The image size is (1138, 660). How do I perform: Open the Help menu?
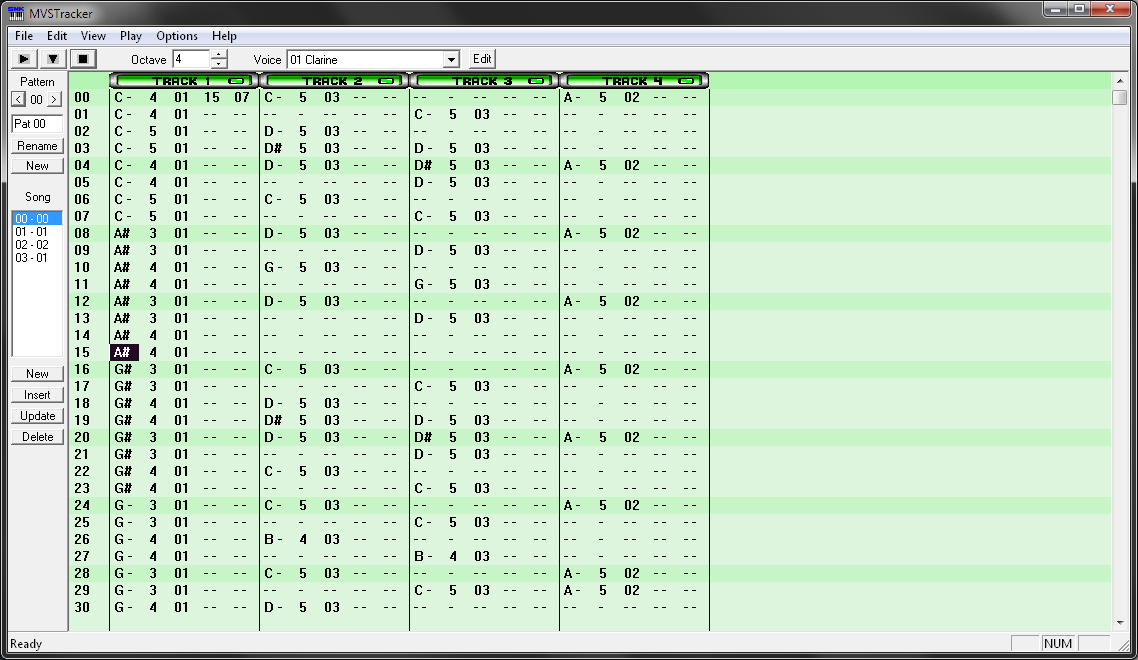click(x=224, y=36)
